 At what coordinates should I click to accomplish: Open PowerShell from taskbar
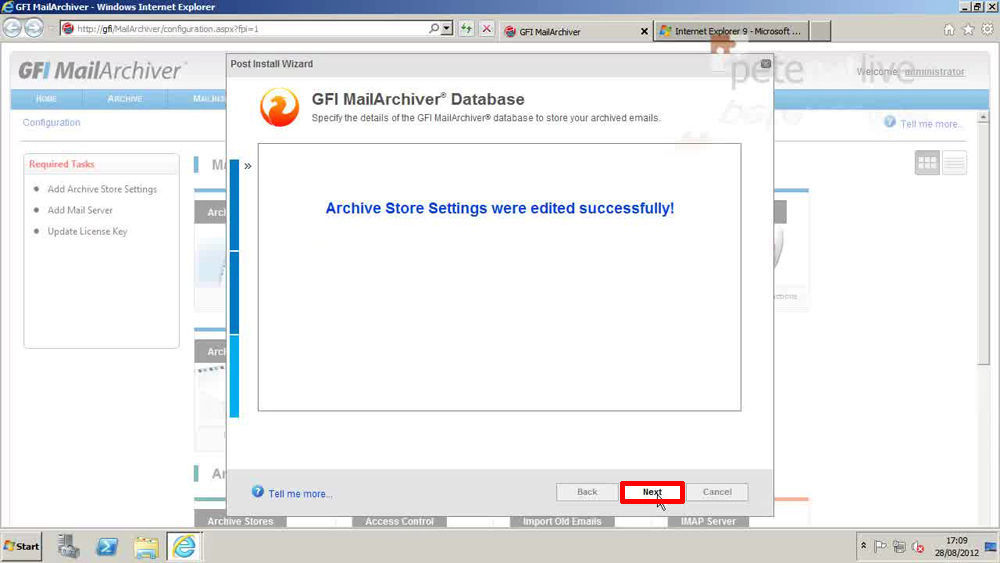click(107, 546)
